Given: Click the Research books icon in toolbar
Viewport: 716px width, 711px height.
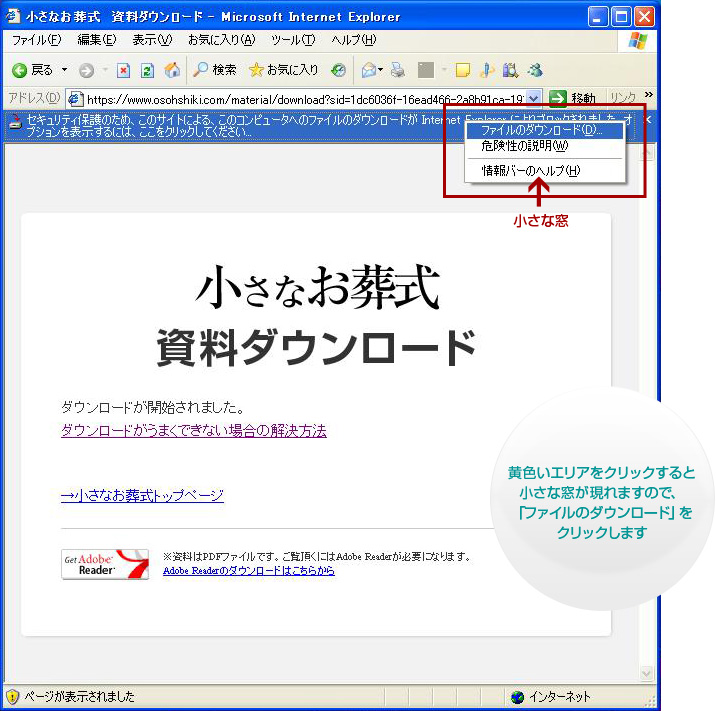Looking at the screenshot, I should pos(510,70).
